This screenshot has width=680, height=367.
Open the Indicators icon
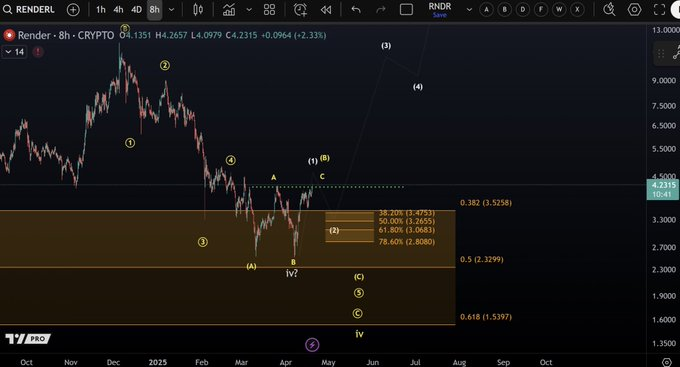229,10
